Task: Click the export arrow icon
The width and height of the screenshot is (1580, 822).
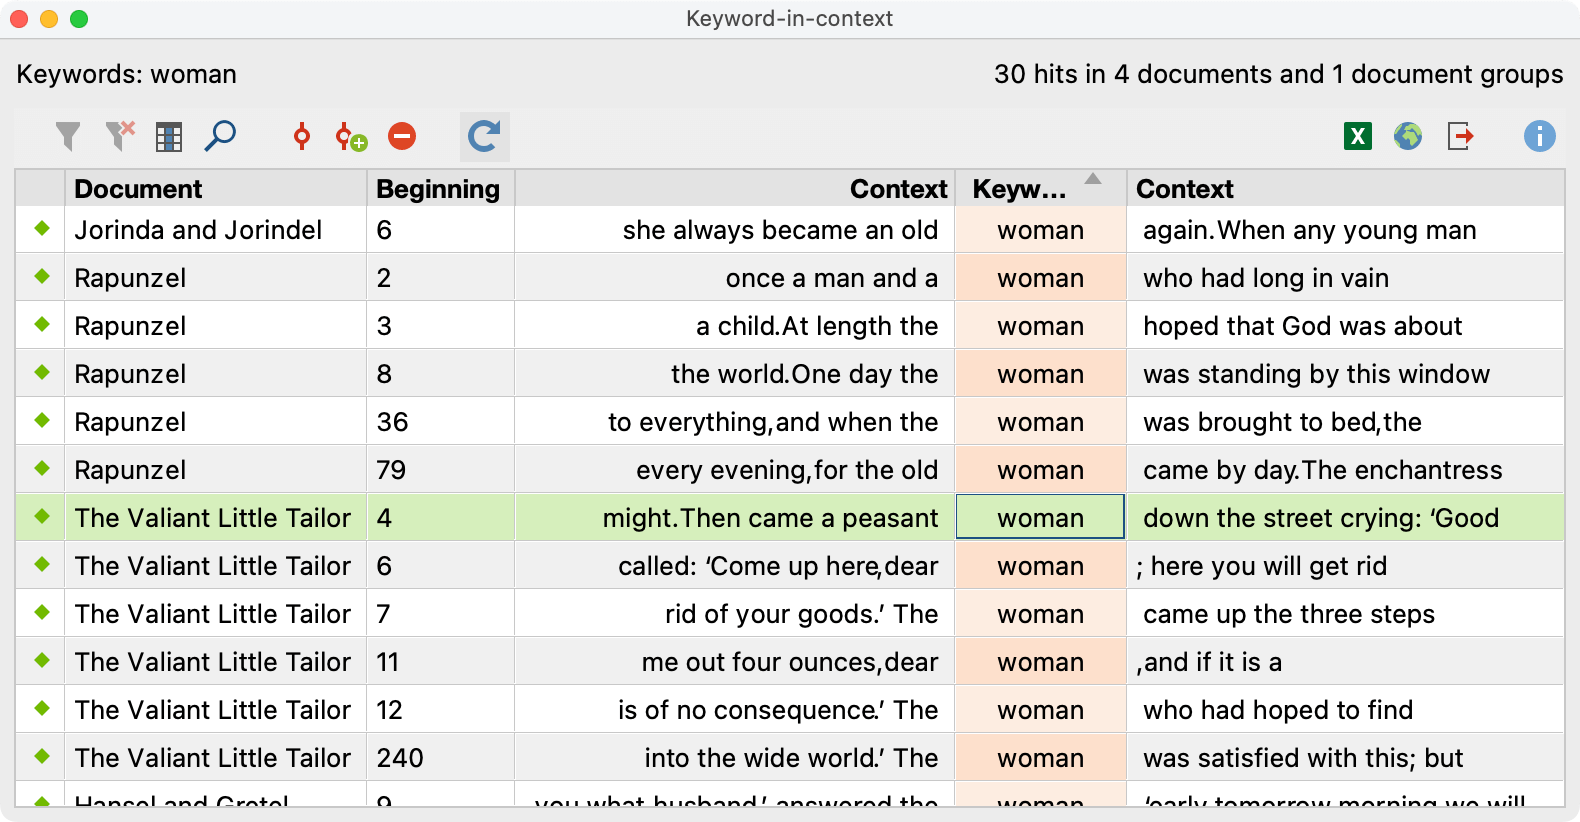Action: pyautogui.click(x=1461, y=136)
